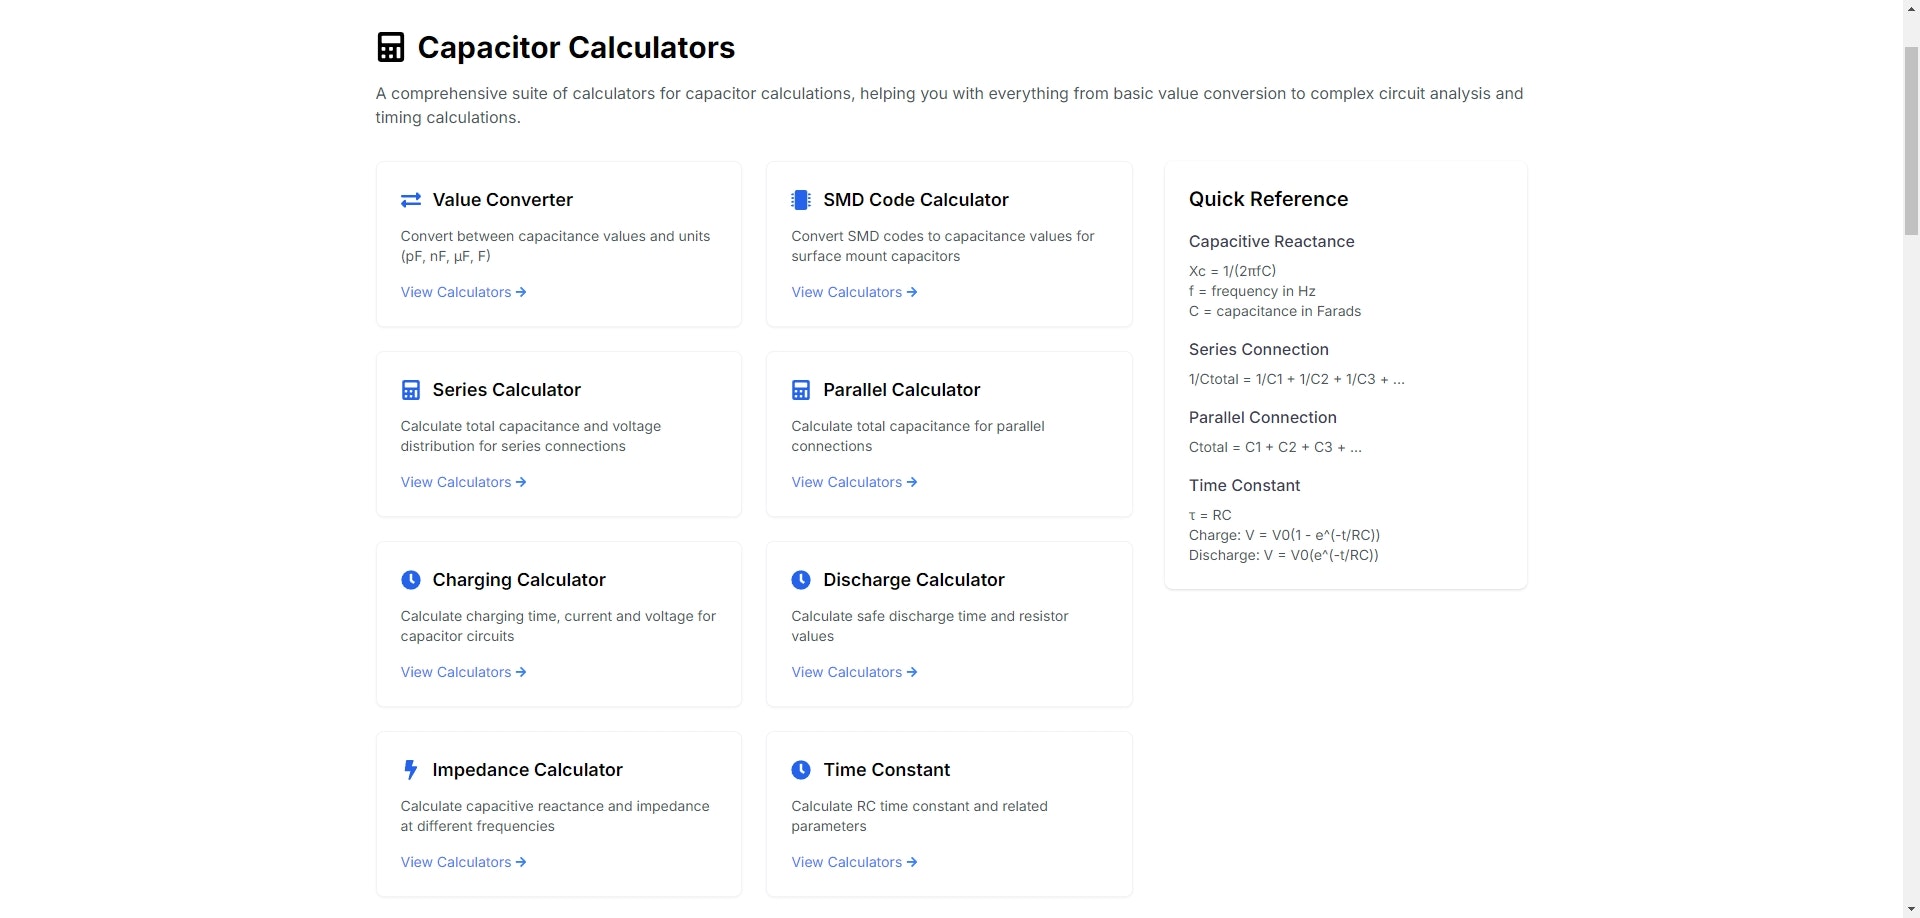Image resolution: width=1920 pixels, height=918 pixels.
Task: Open View Calculators link under Value Converter
Action: point(463,292)
